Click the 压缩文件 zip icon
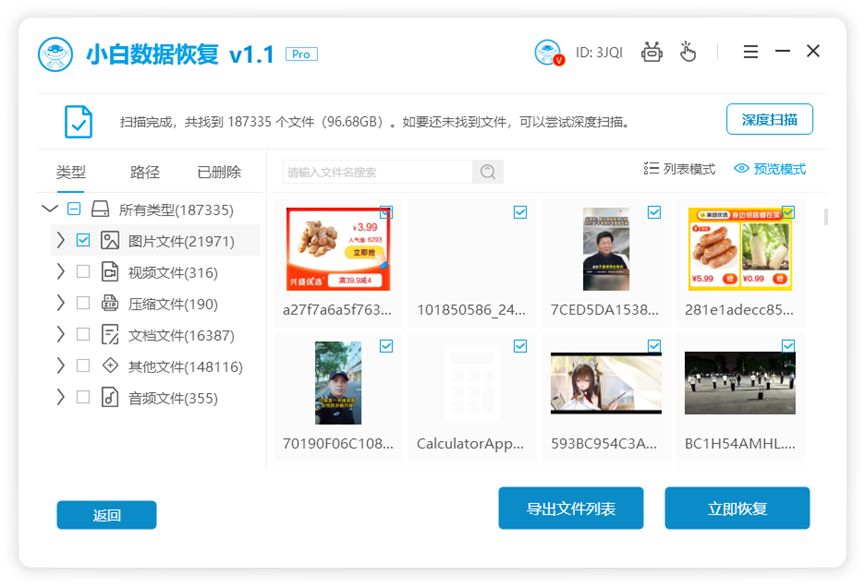This screenshot has height=587, width=865. pos(110,303)
